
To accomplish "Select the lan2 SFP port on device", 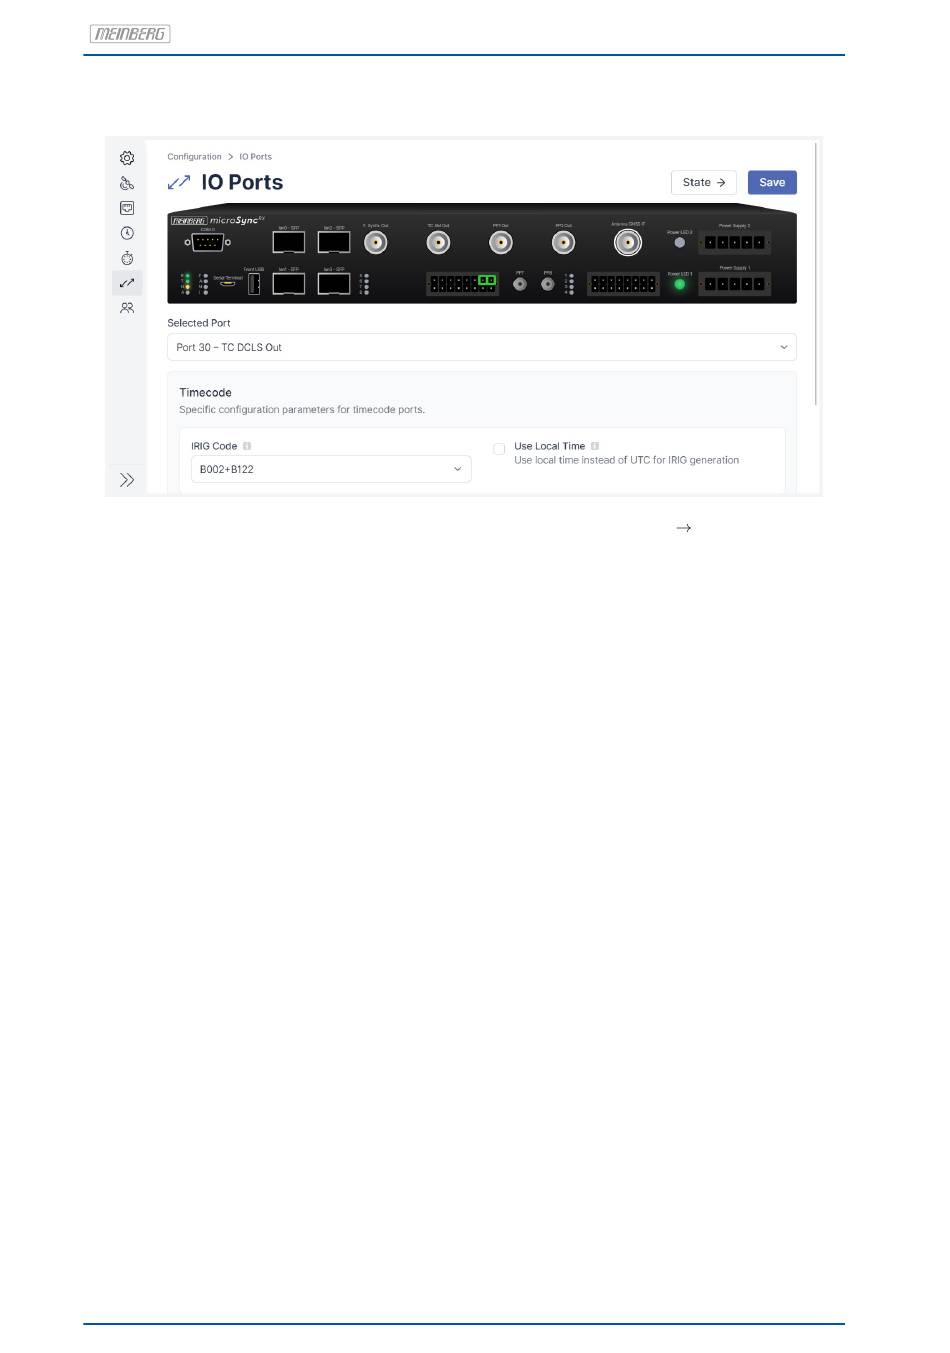I will (334, 243).
